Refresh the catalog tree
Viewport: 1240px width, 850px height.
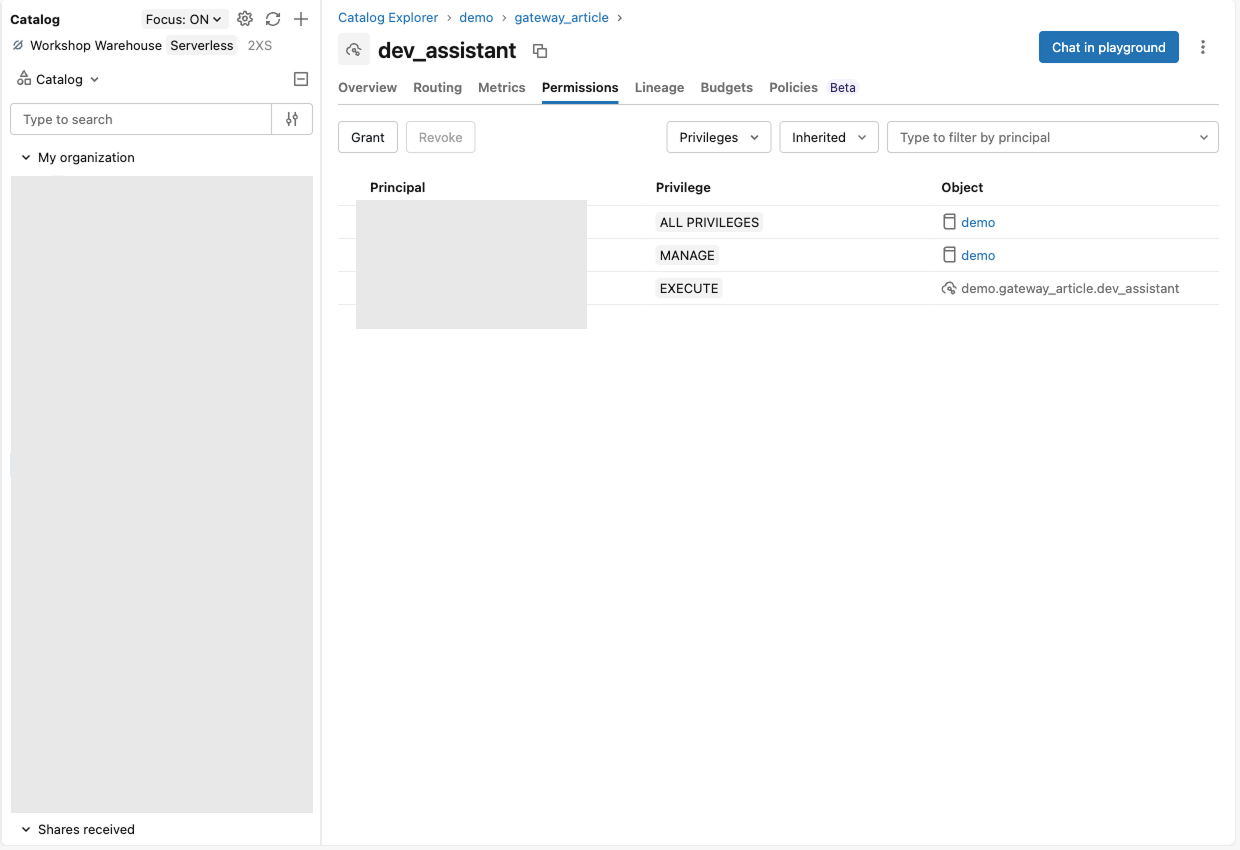pyautogui.click(x=273, y=19)
